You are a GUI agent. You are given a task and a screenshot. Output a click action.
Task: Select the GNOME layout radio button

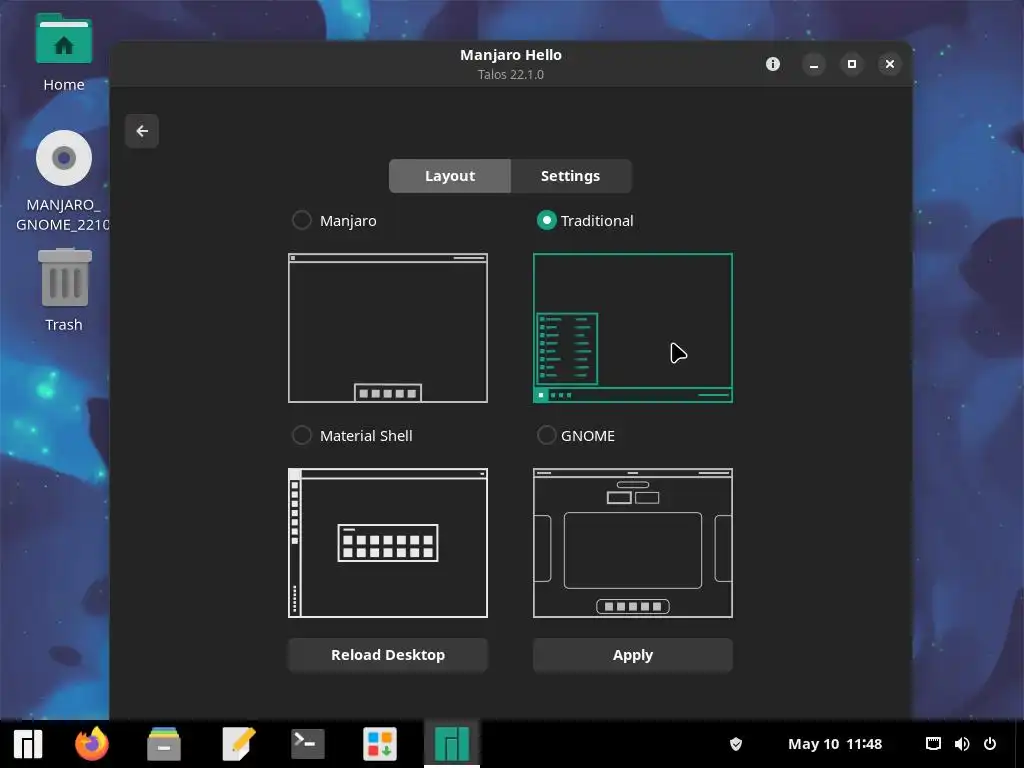[x=547, y=435]
